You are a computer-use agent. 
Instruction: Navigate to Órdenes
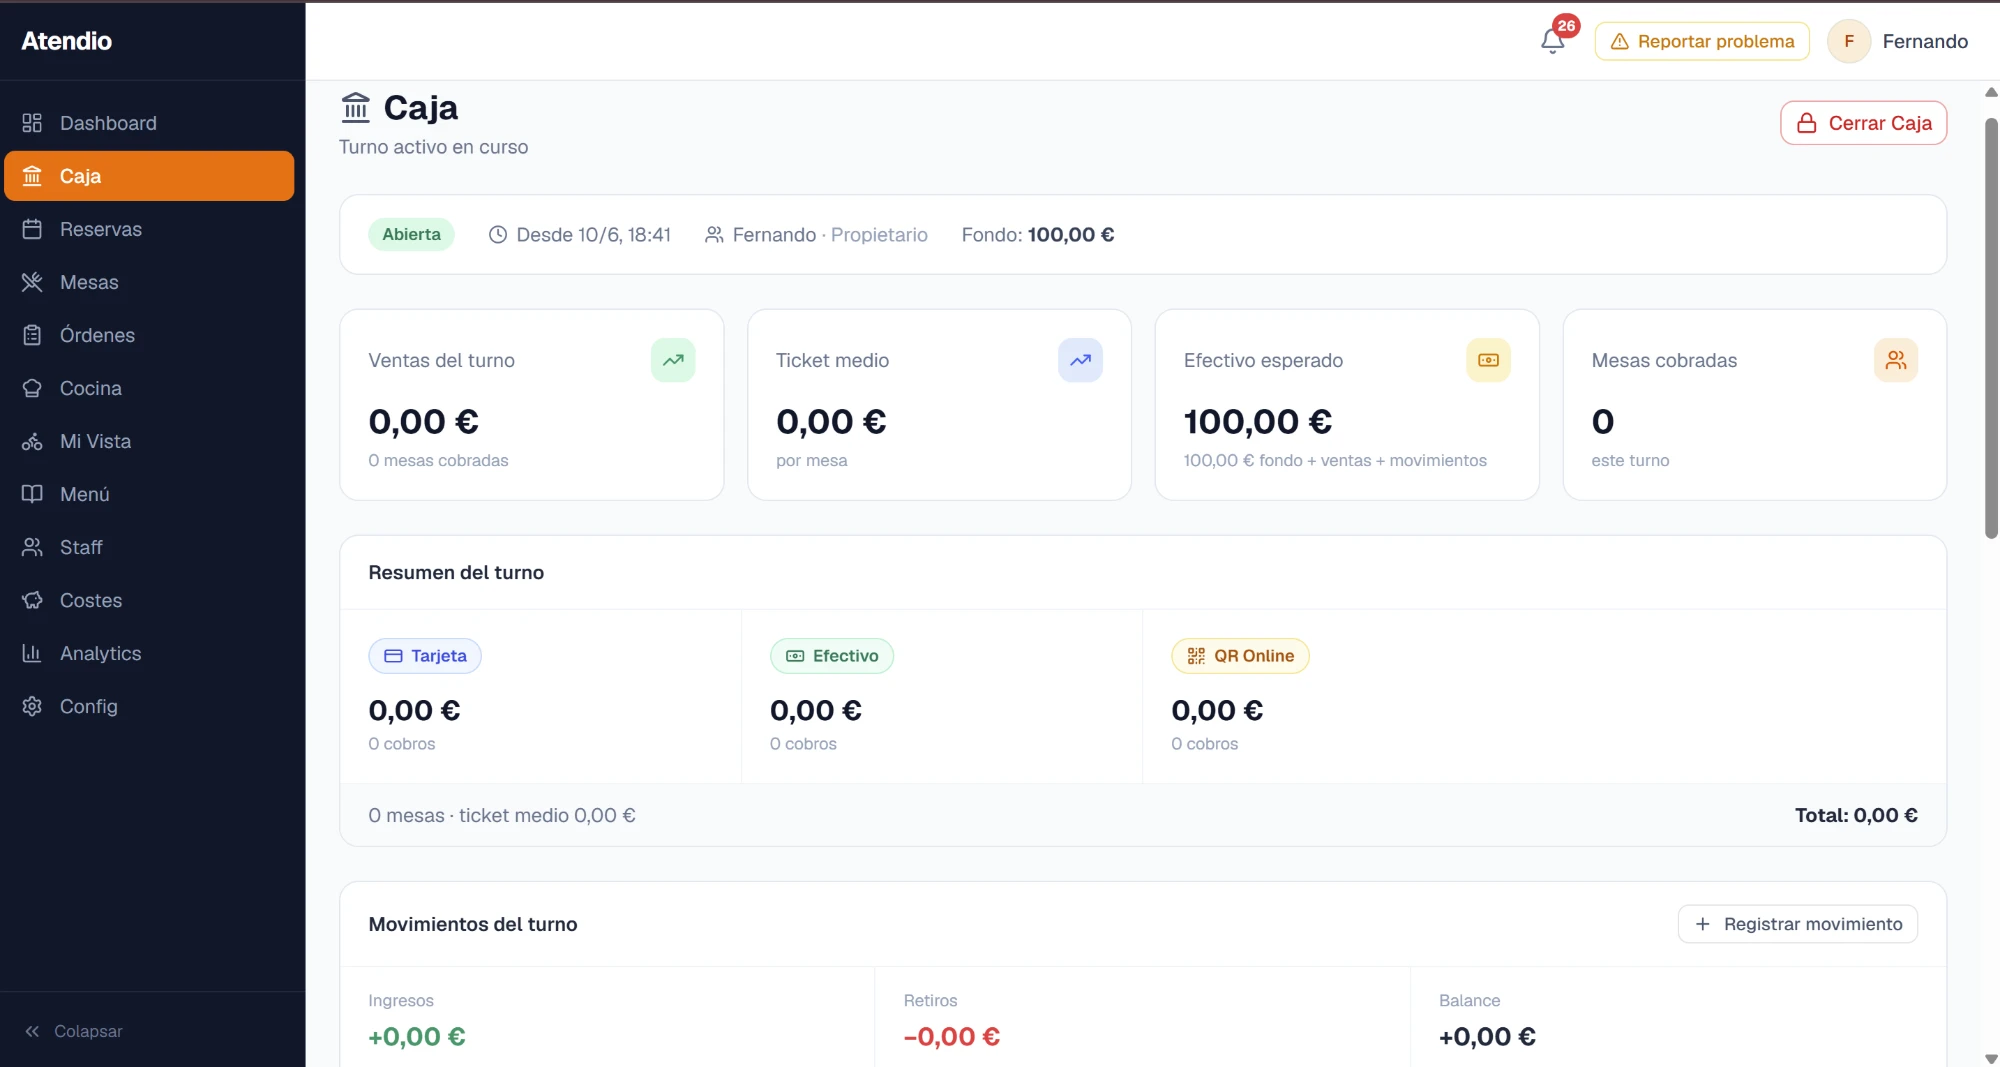point(149,335)
